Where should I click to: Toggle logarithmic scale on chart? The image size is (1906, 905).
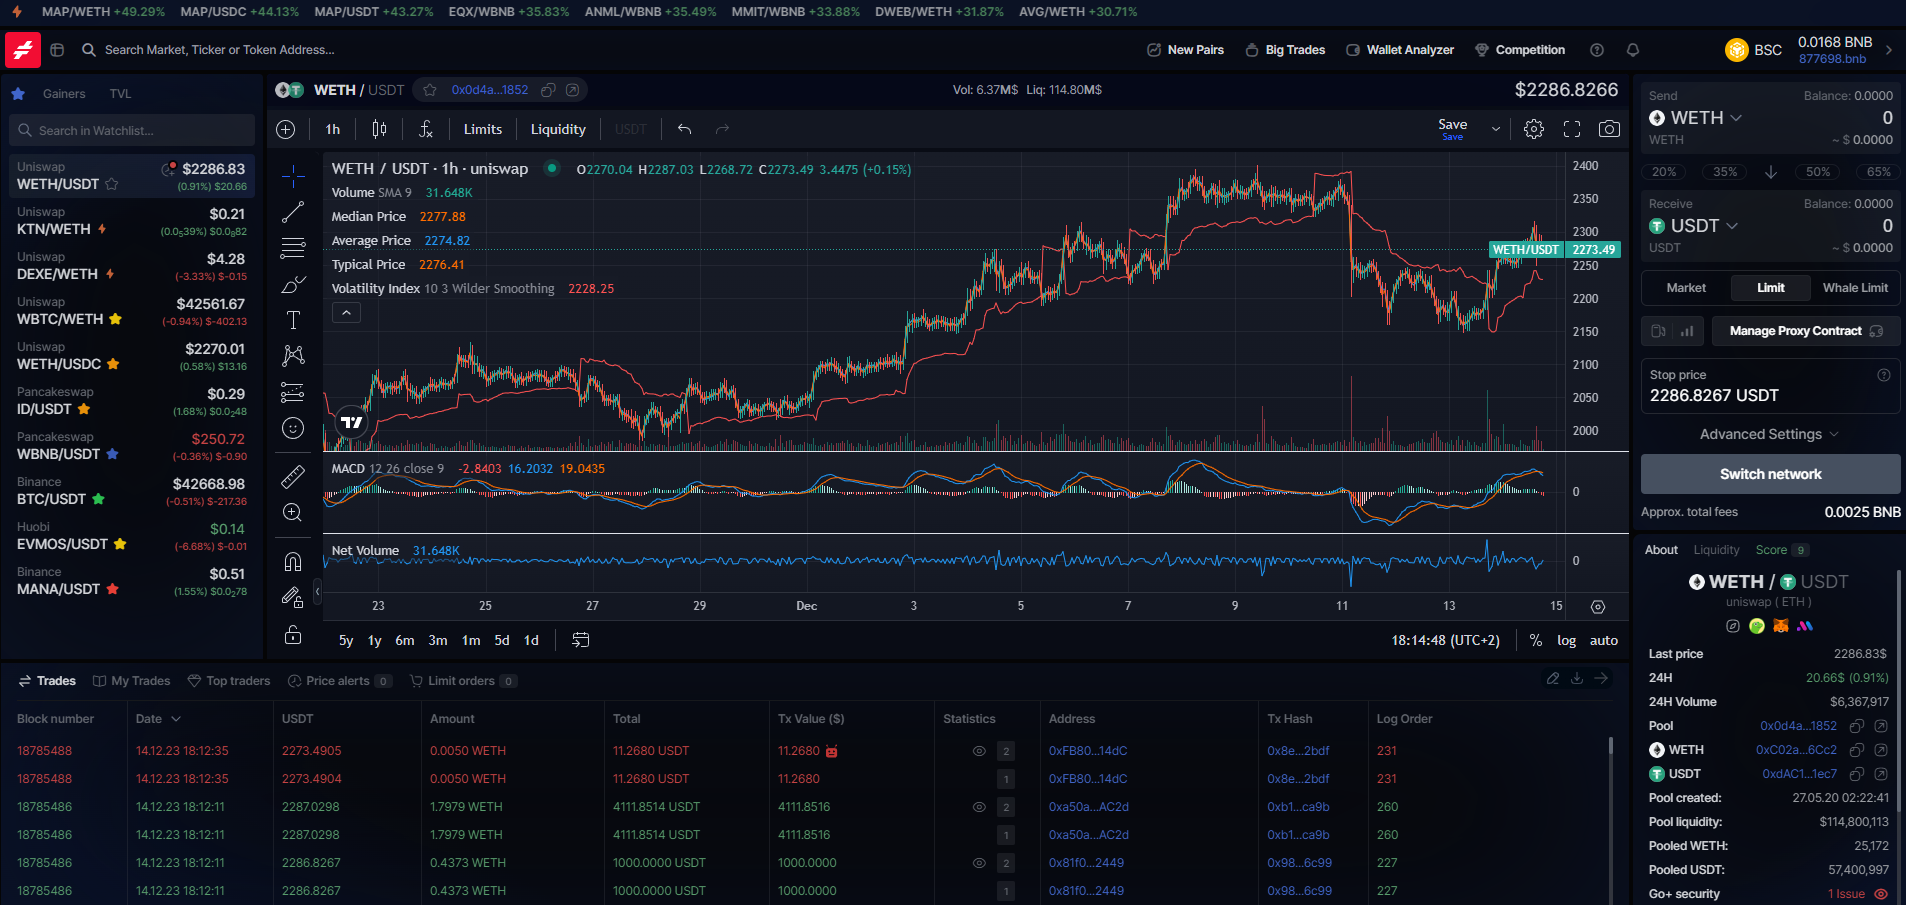tap(1566, 640)
